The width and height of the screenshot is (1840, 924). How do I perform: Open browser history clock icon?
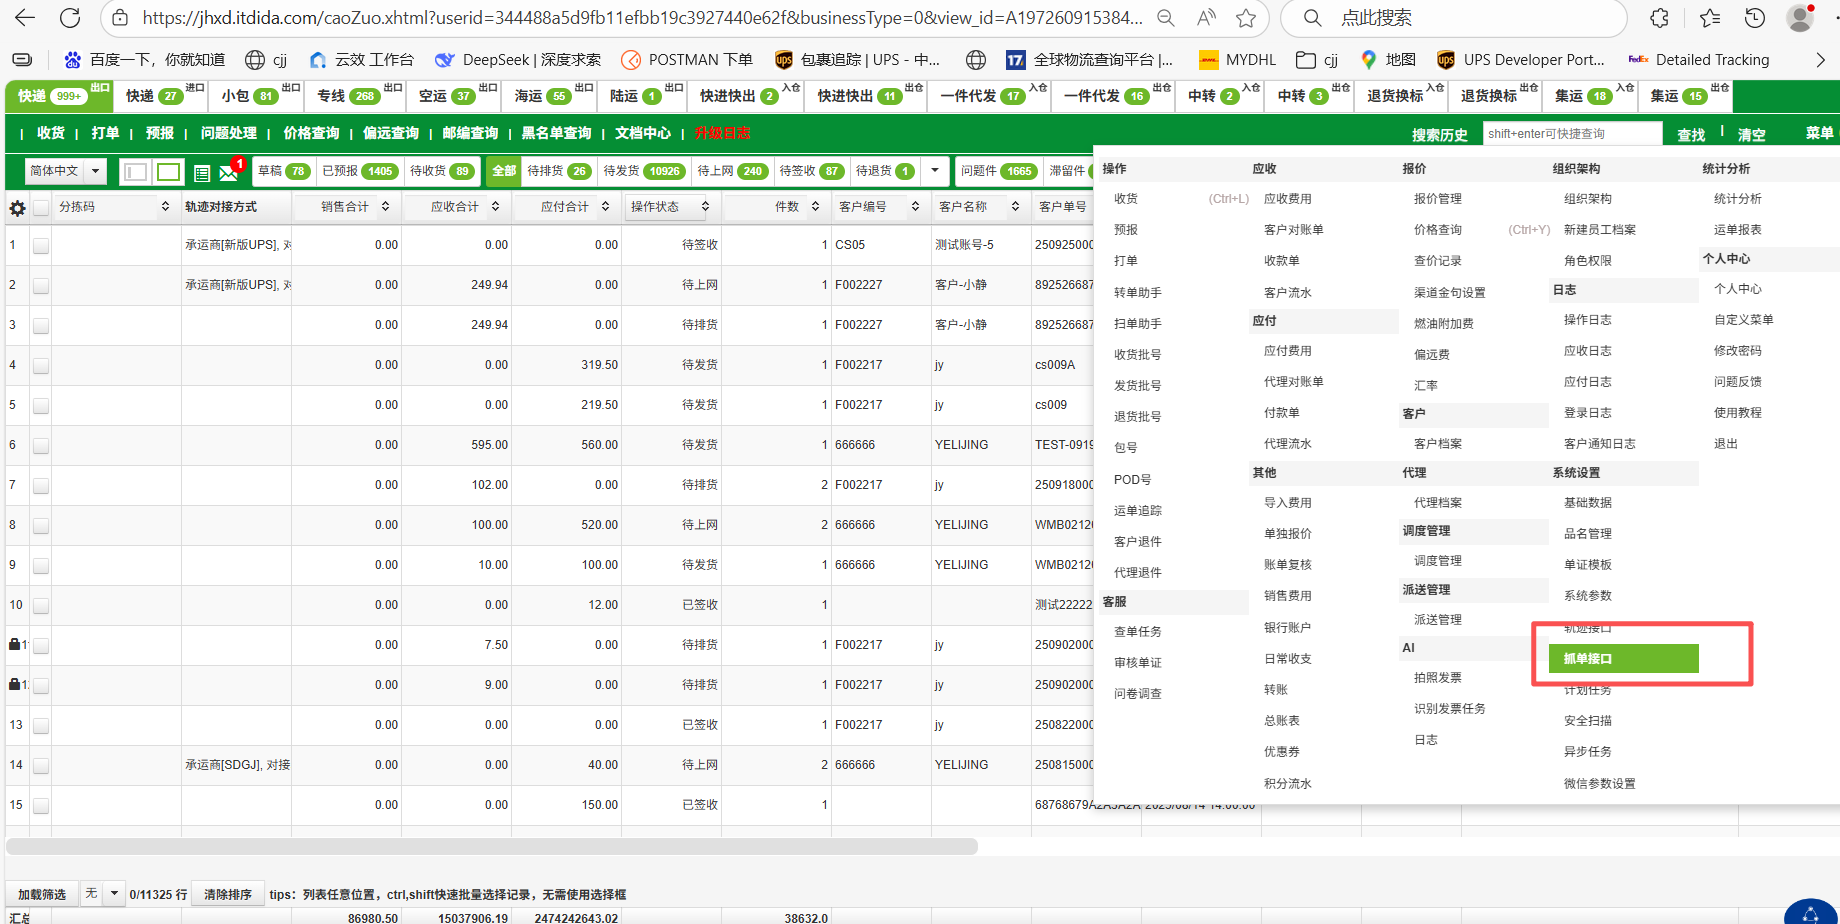click(x=1754, y=18)
